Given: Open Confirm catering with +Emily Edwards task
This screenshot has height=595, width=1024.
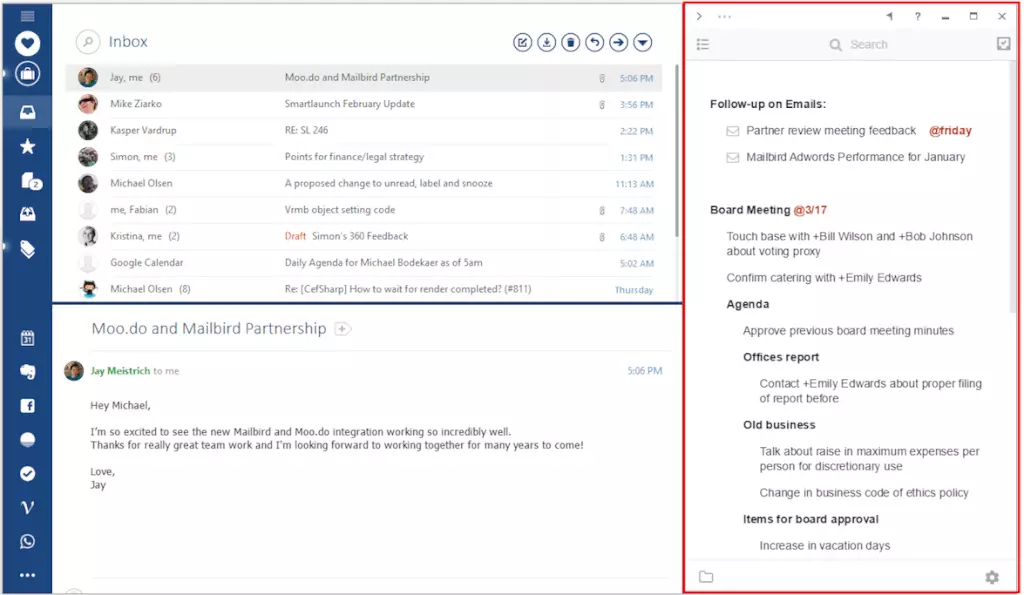Looking at the screenshot, I should coord(824,278).
